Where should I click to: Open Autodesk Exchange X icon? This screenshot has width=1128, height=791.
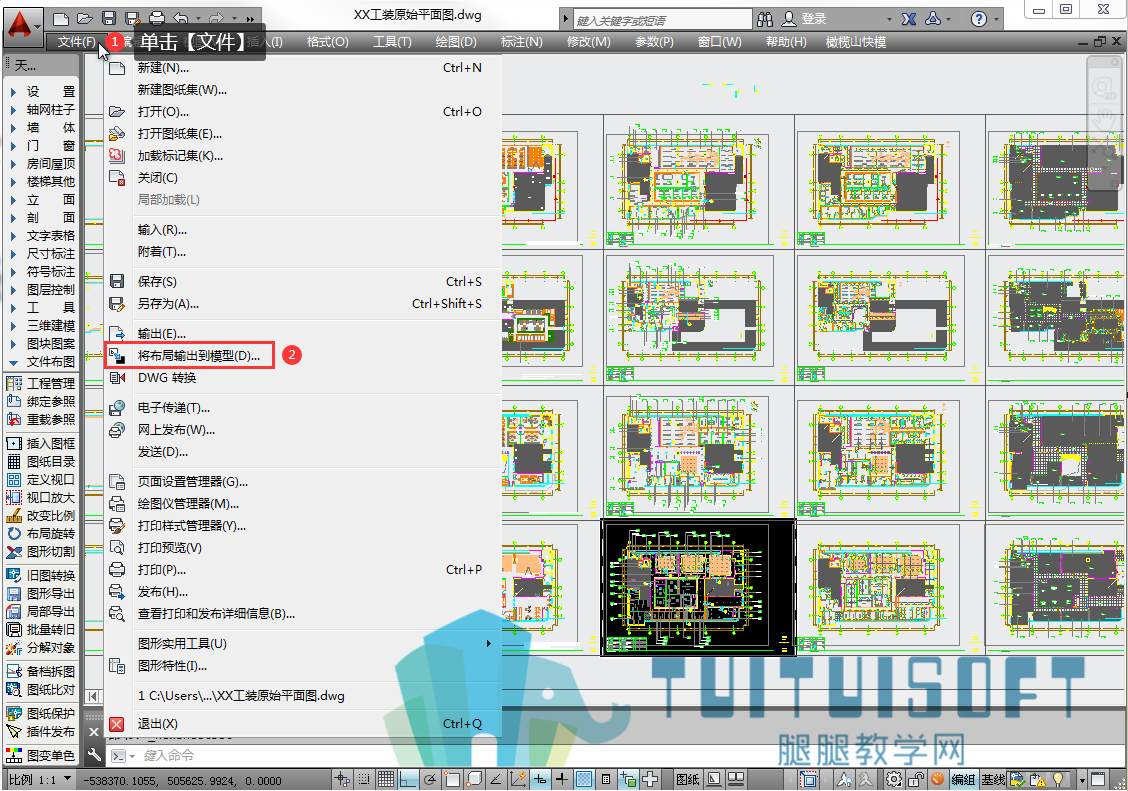(909, 19)
